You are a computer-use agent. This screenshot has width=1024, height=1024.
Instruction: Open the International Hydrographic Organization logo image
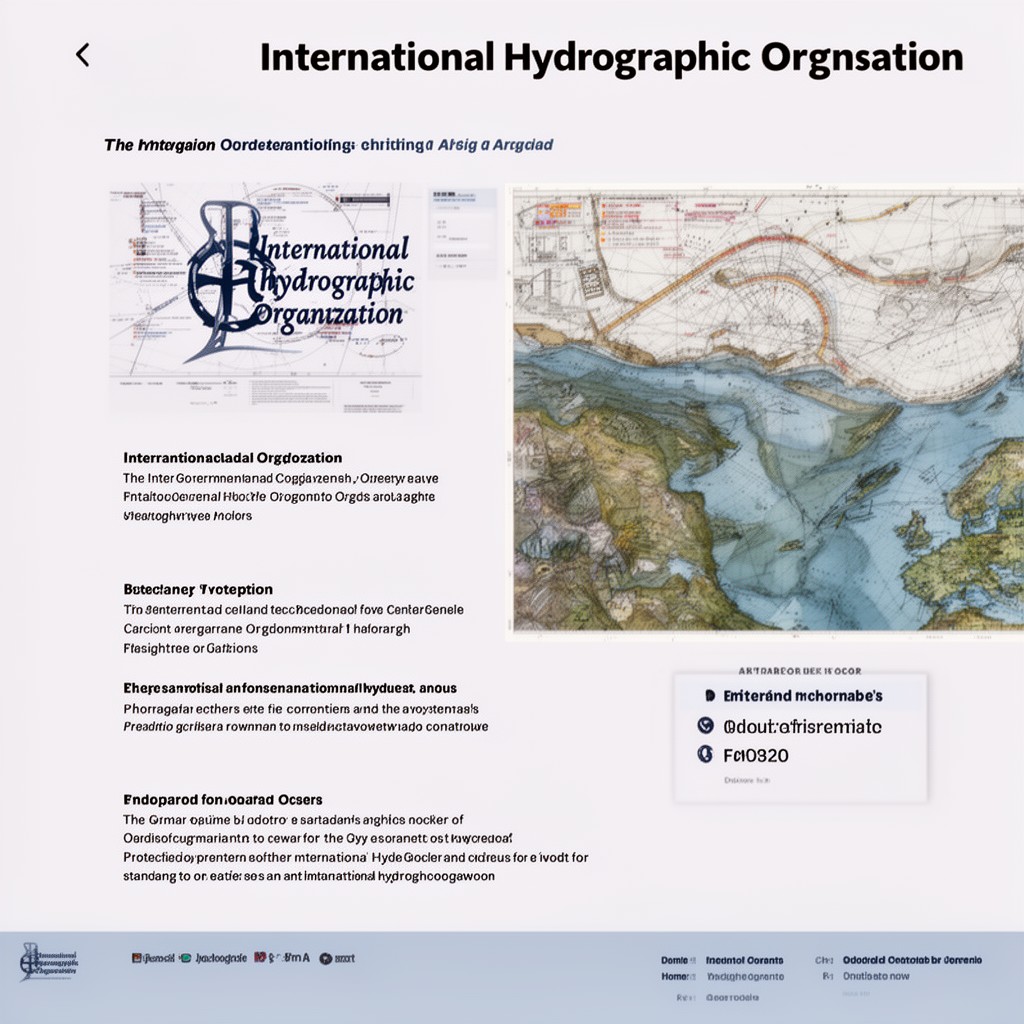coord(265,297)
